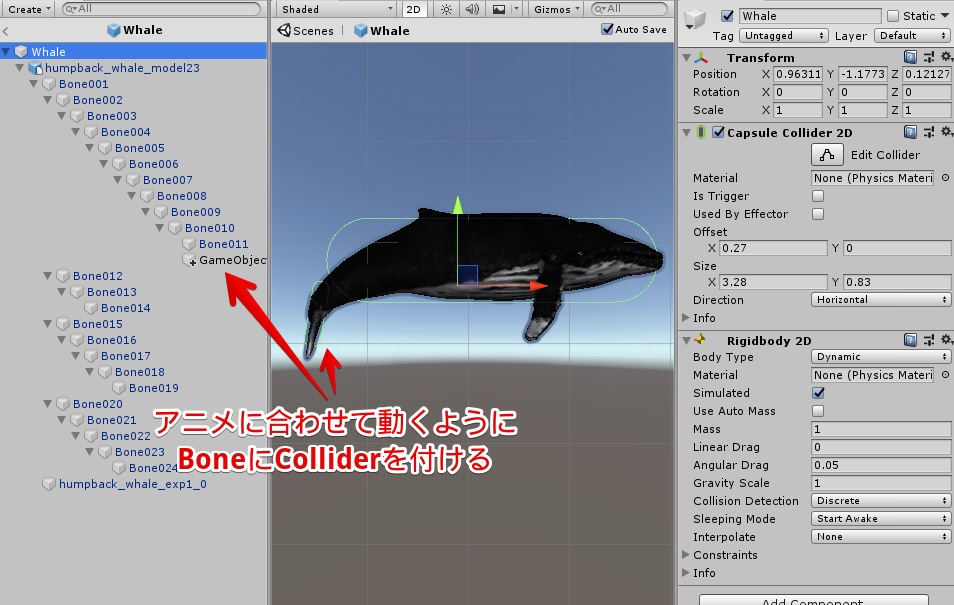
Task: Open the Capsule Collider 2D reference help icon
Action: (910, 132)
